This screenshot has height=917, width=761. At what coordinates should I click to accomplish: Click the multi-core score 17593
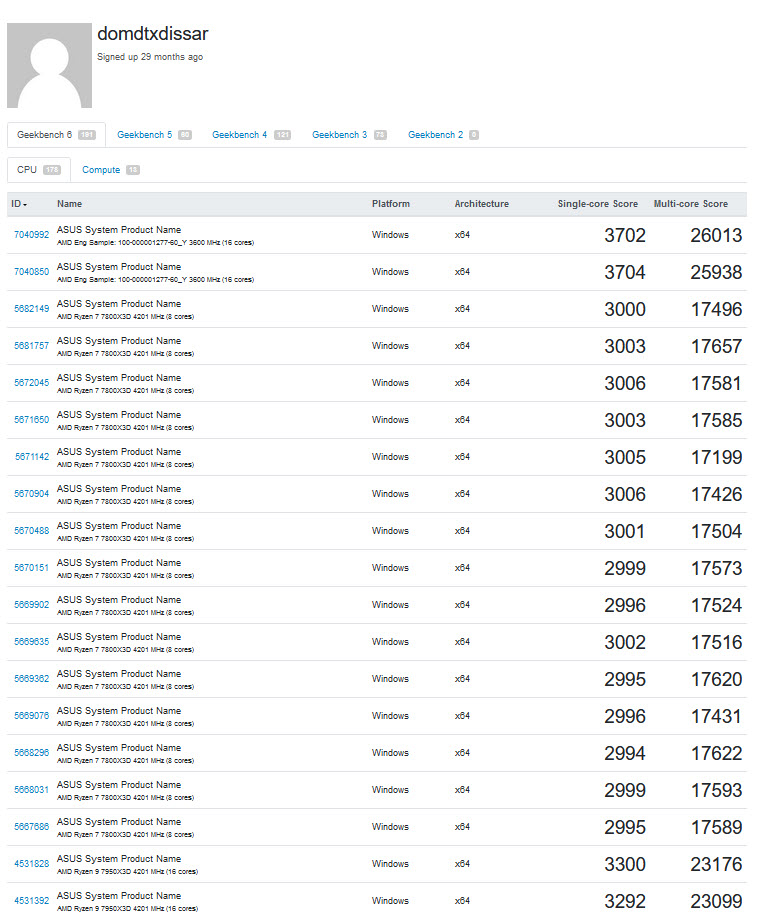tap(717, 791)
